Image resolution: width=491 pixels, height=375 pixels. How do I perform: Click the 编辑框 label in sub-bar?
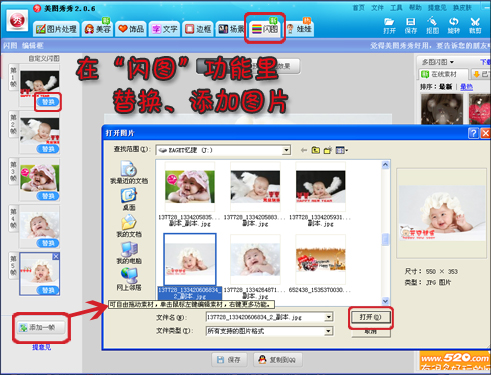pyautogui.click(x=33, y=46)
